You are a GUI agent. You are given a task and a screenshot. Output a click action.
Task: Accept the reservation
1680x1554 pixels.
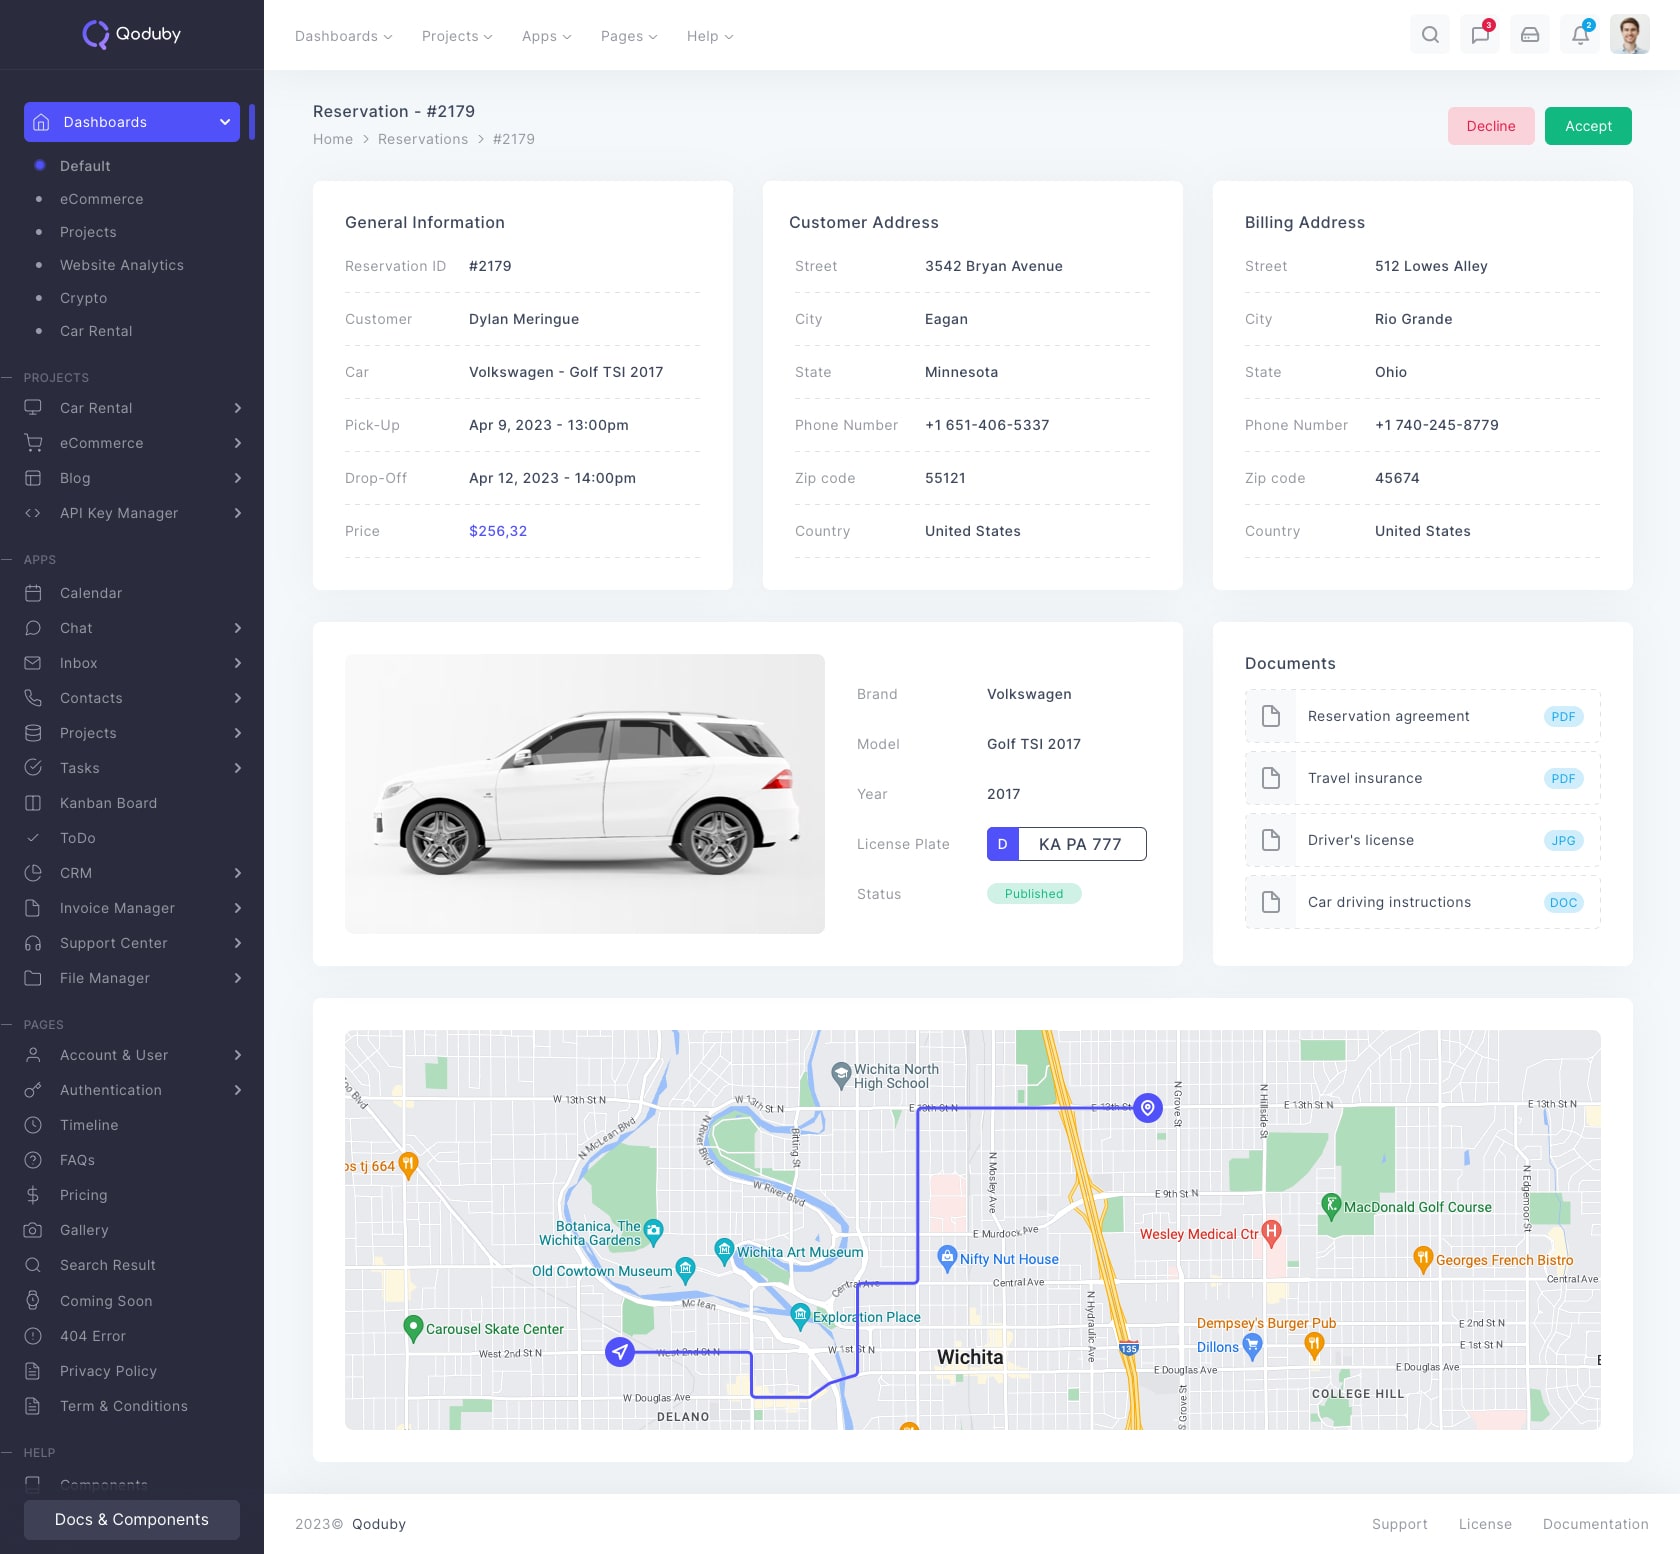click(x=1588, y=126)
